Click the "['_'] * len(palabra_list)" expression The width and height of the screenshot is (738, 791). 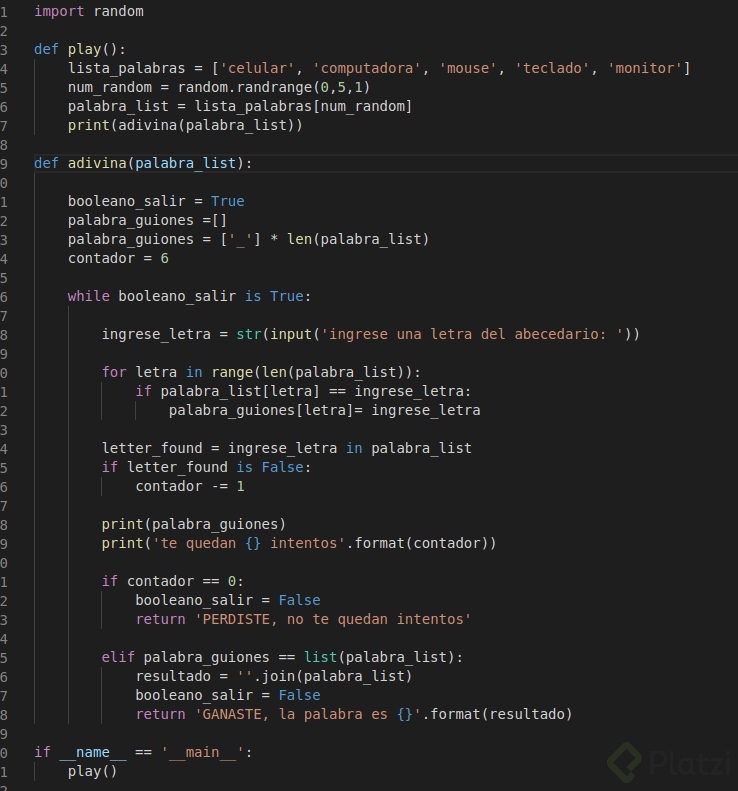[324, 239]
